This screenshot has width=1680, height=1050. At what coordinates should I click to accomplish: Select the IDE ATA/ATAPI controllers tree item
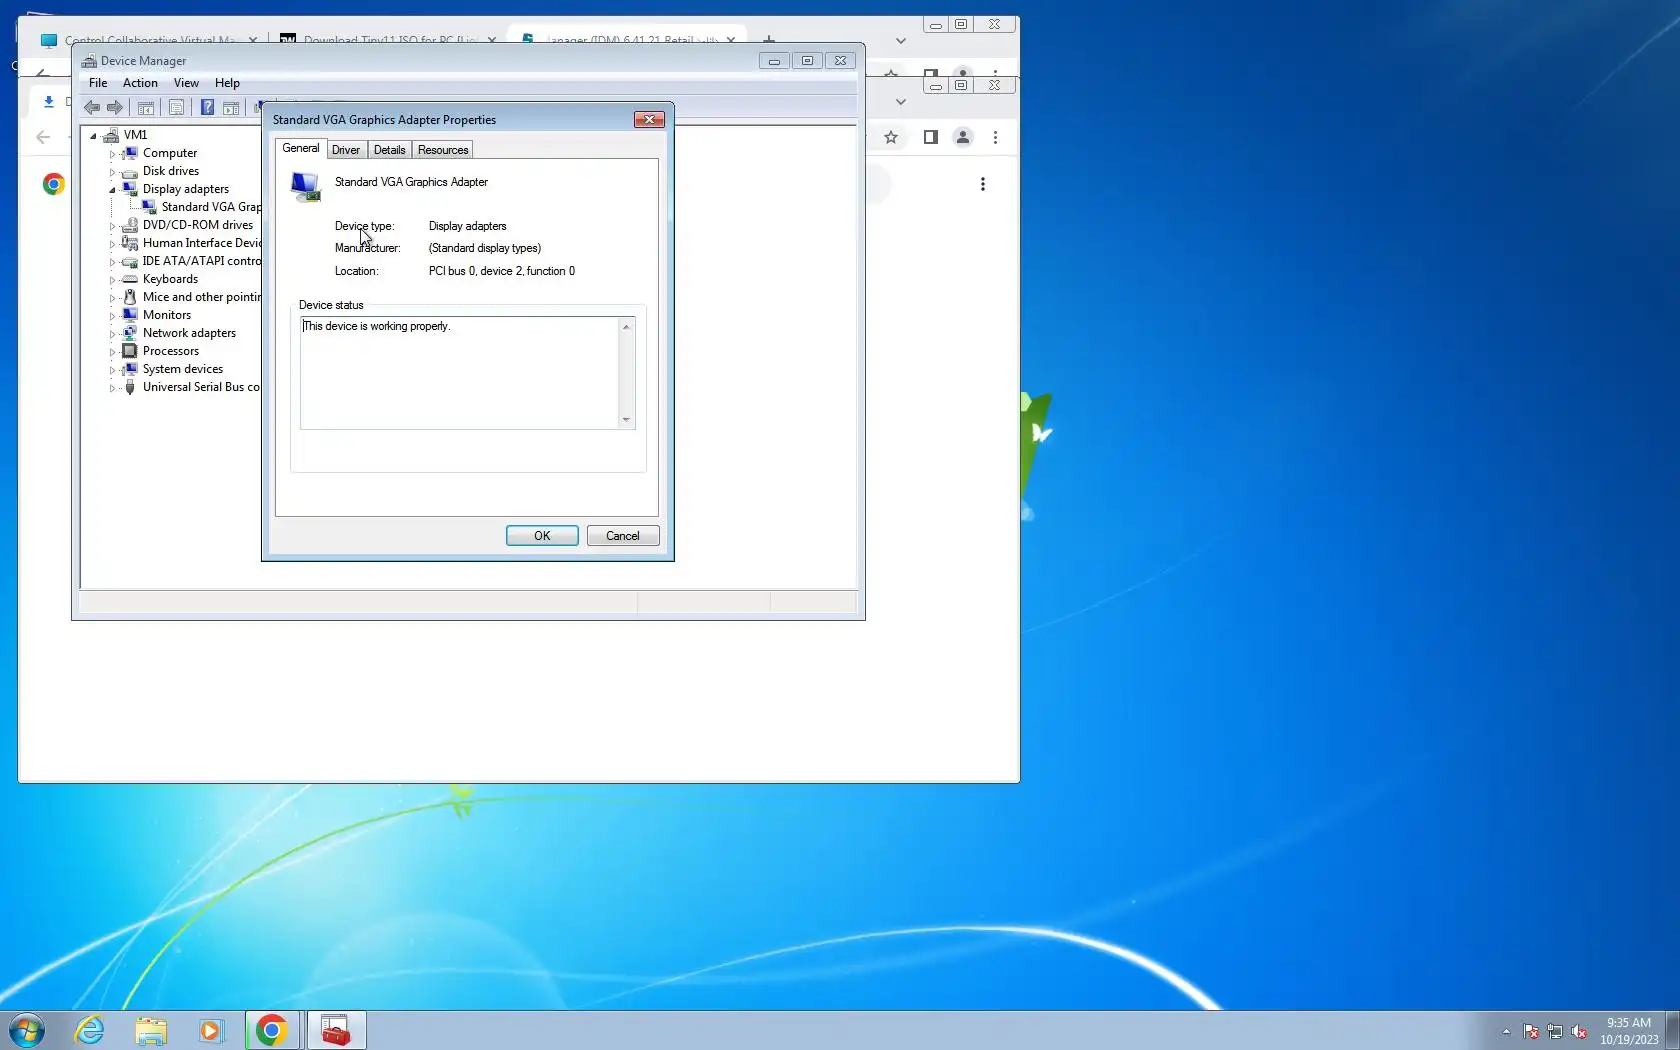coord(201,261)
